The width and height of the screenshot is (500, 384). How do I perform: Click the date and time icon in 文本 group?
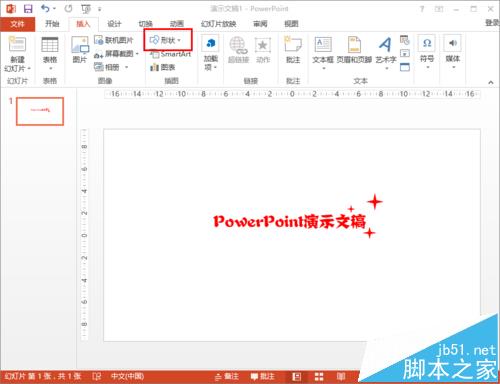(405, 40)
